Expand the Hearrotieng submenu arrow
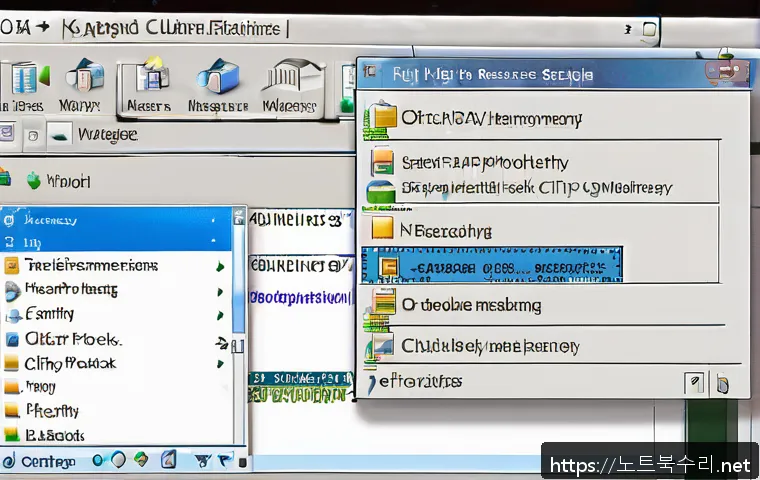Viewport: 760px width, 480px height. click(x=219, y=291)
